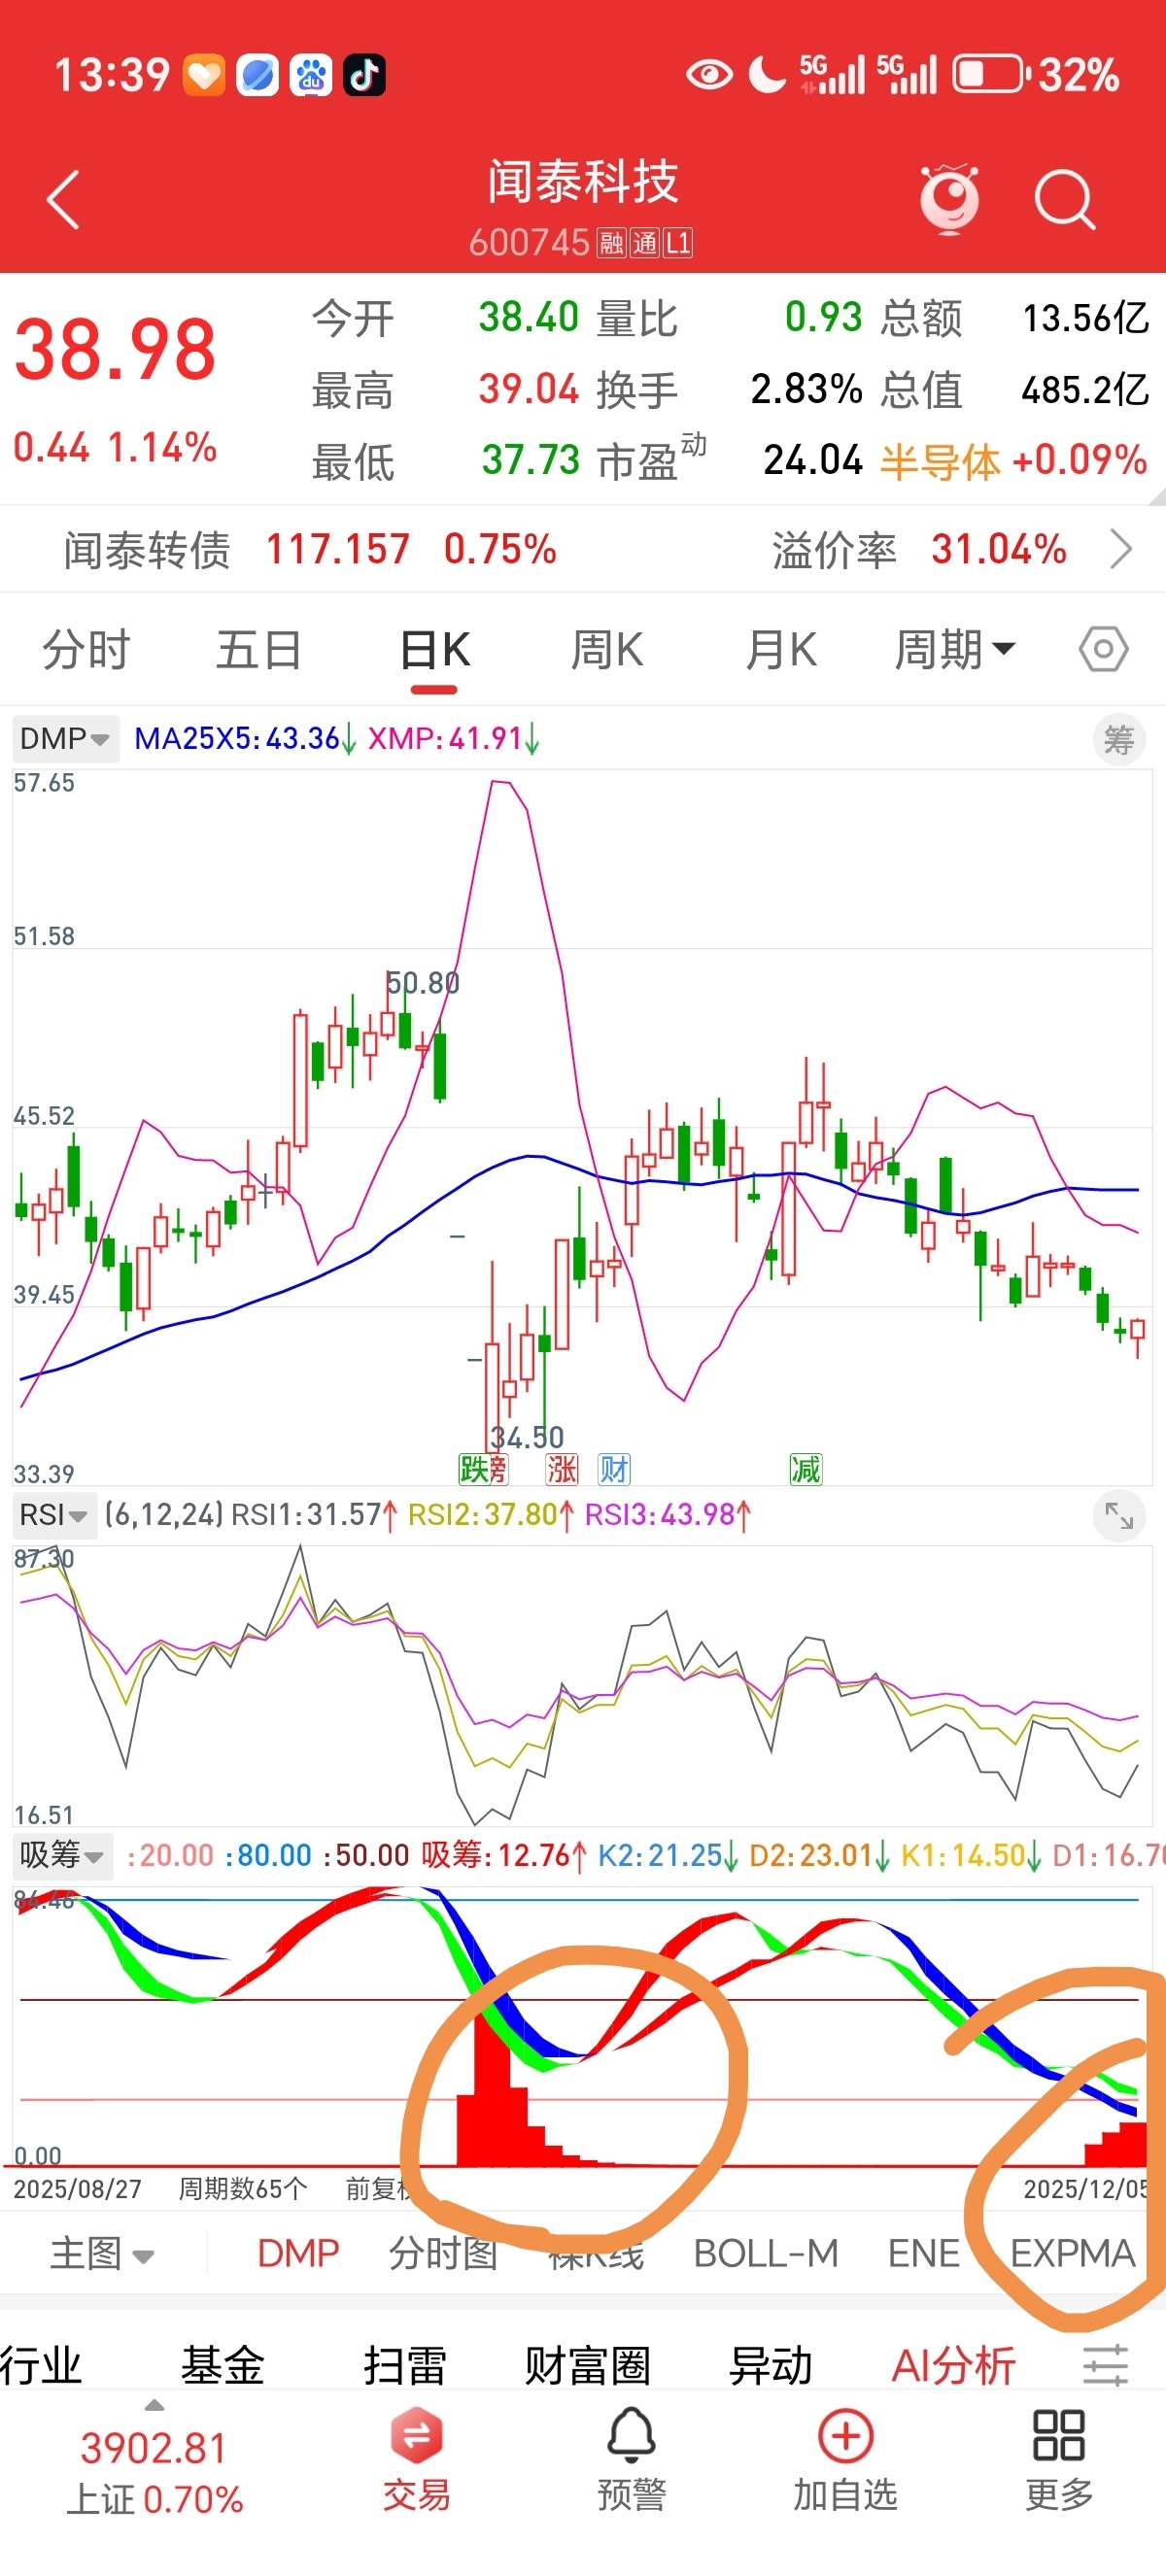Tap the 财 event marker on chart

(614, 1469)
